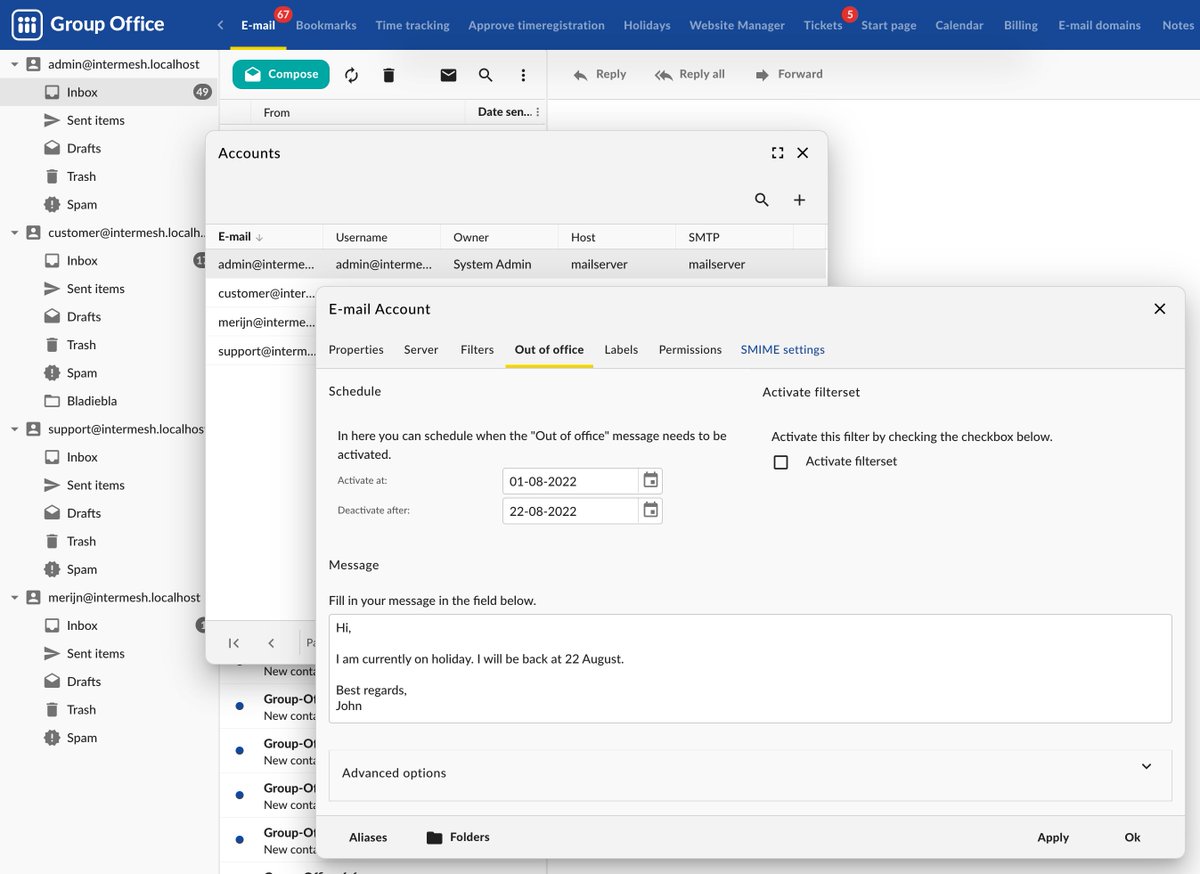
Task: Switch to the Properties tab
Action: coord(356,350)
